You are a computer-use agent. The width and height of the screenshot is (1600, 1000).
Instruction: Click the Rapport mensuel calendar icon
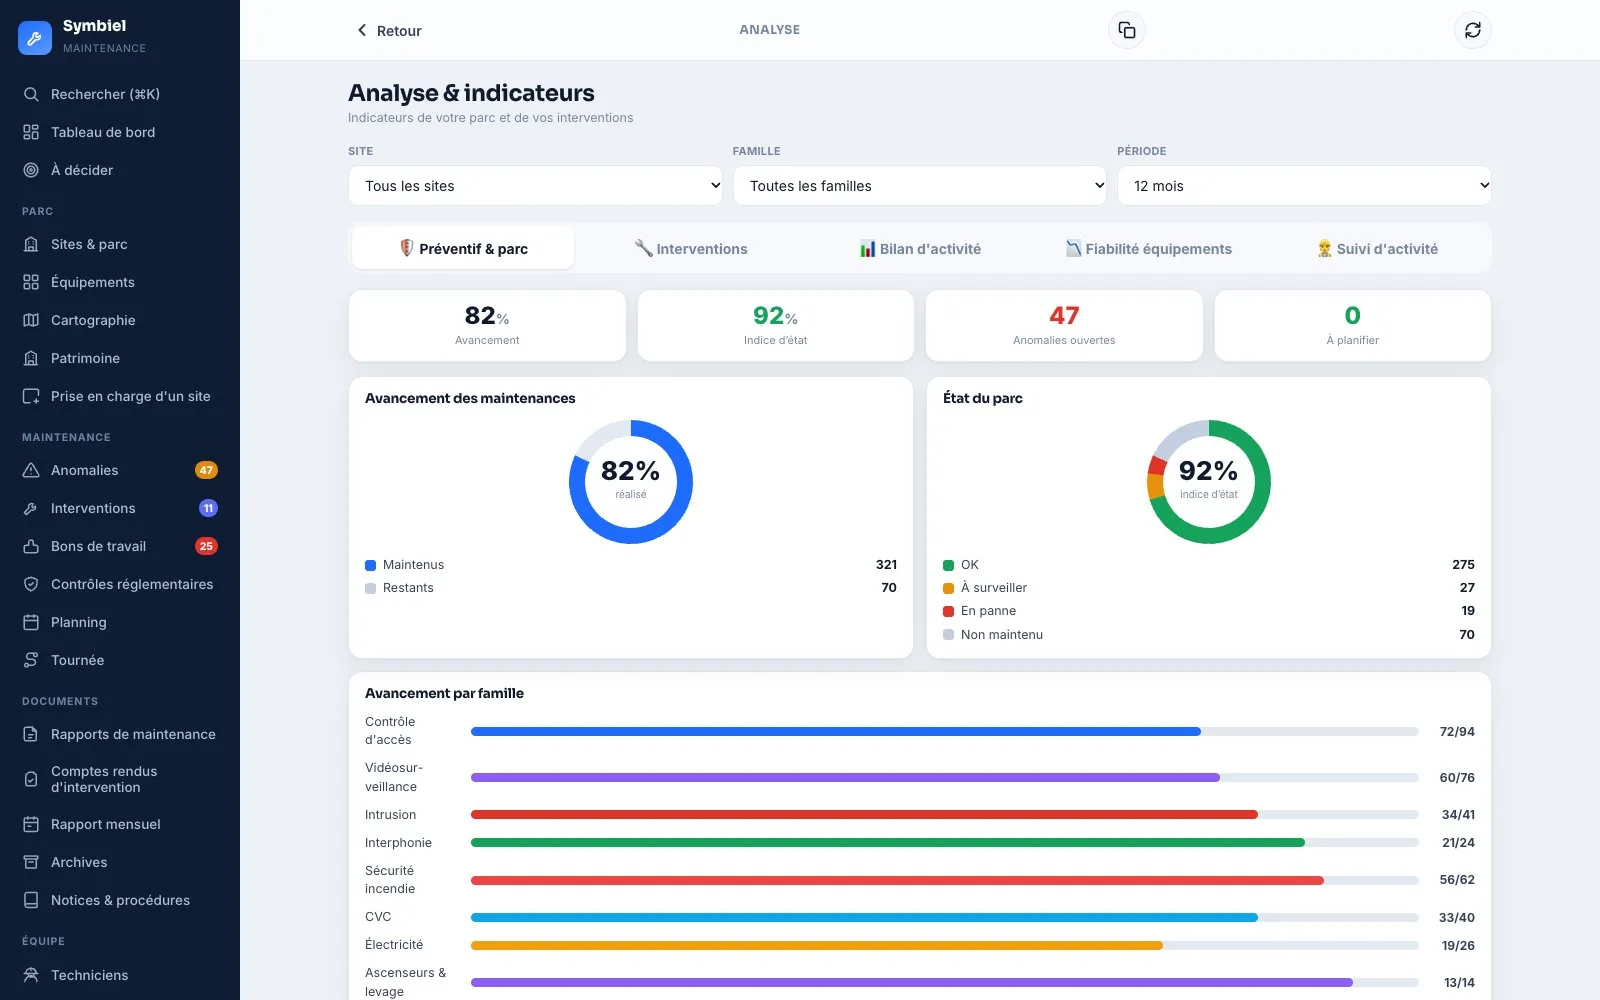tap(31, 824)
